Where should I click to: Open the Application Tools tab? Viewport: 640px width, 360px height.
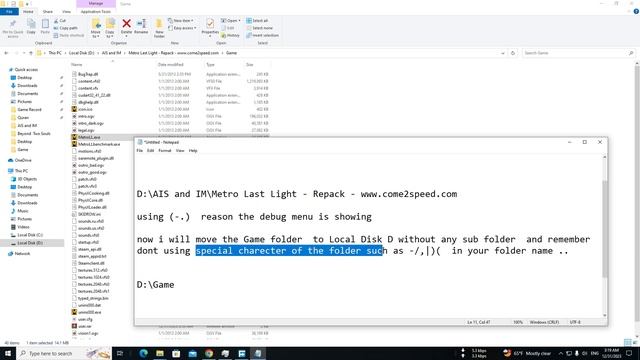tap(96, 12)
